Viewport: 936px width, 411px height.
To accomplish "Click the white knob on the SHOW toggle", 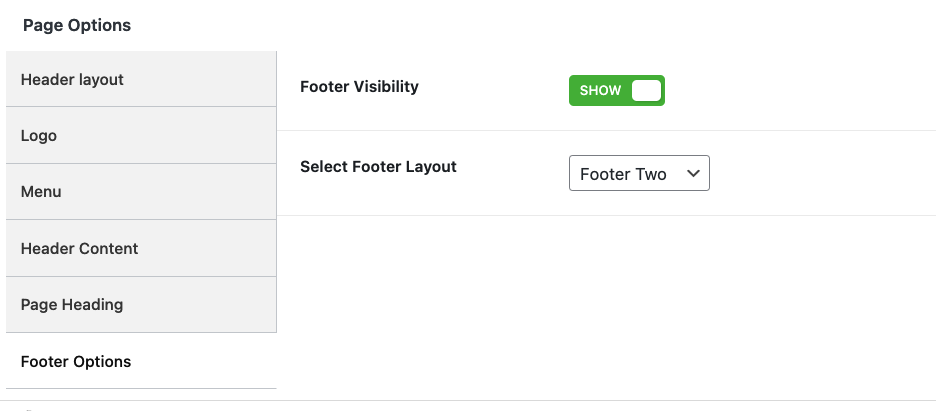I will 646,91.
